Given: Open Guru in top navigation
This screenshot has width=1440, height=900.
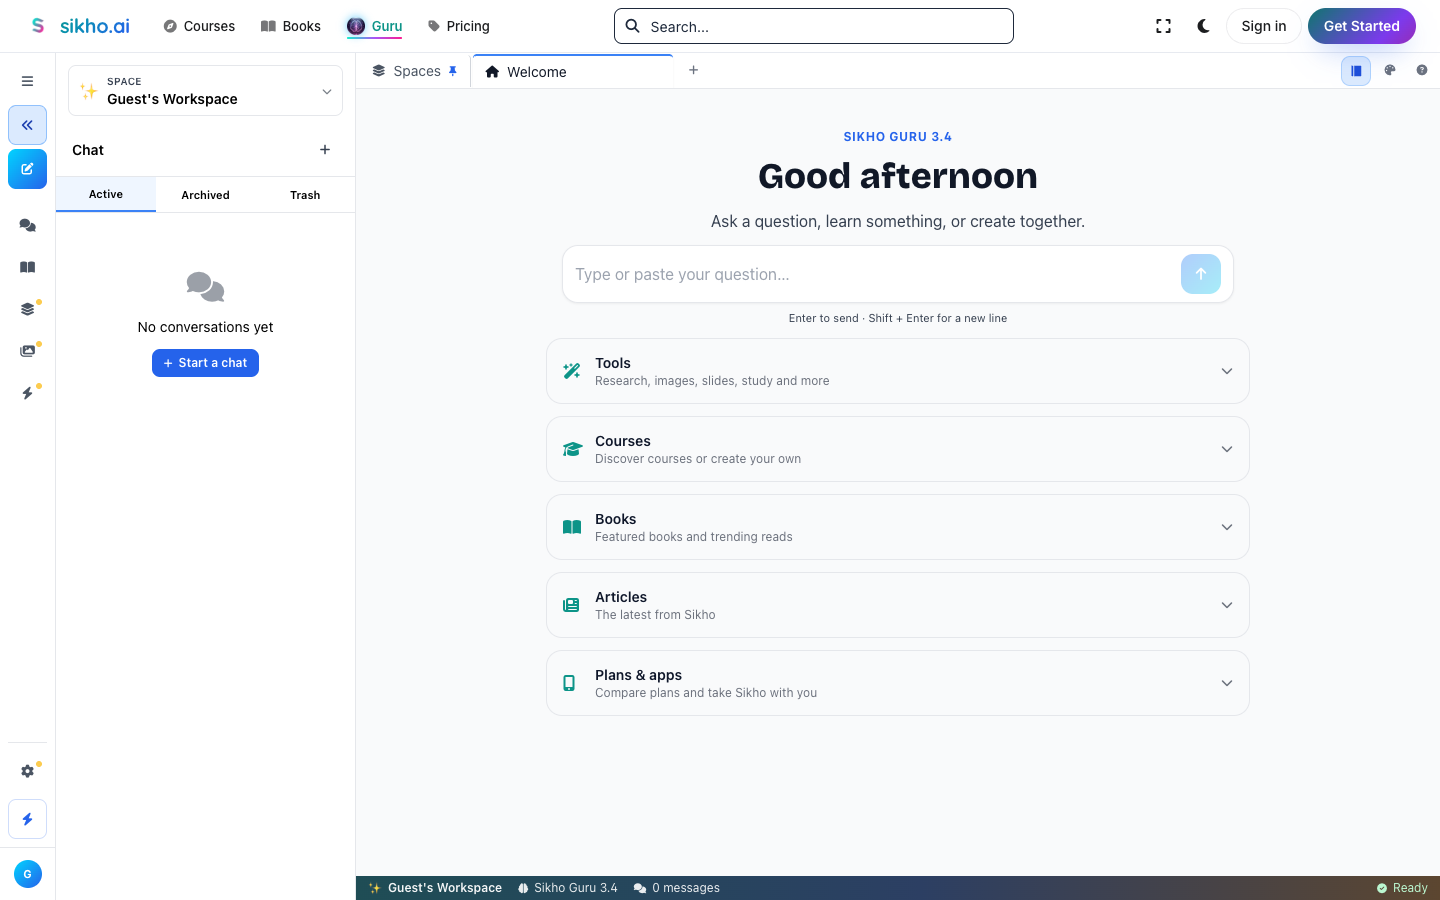Looking at the screenshot, I should point(375,26).
